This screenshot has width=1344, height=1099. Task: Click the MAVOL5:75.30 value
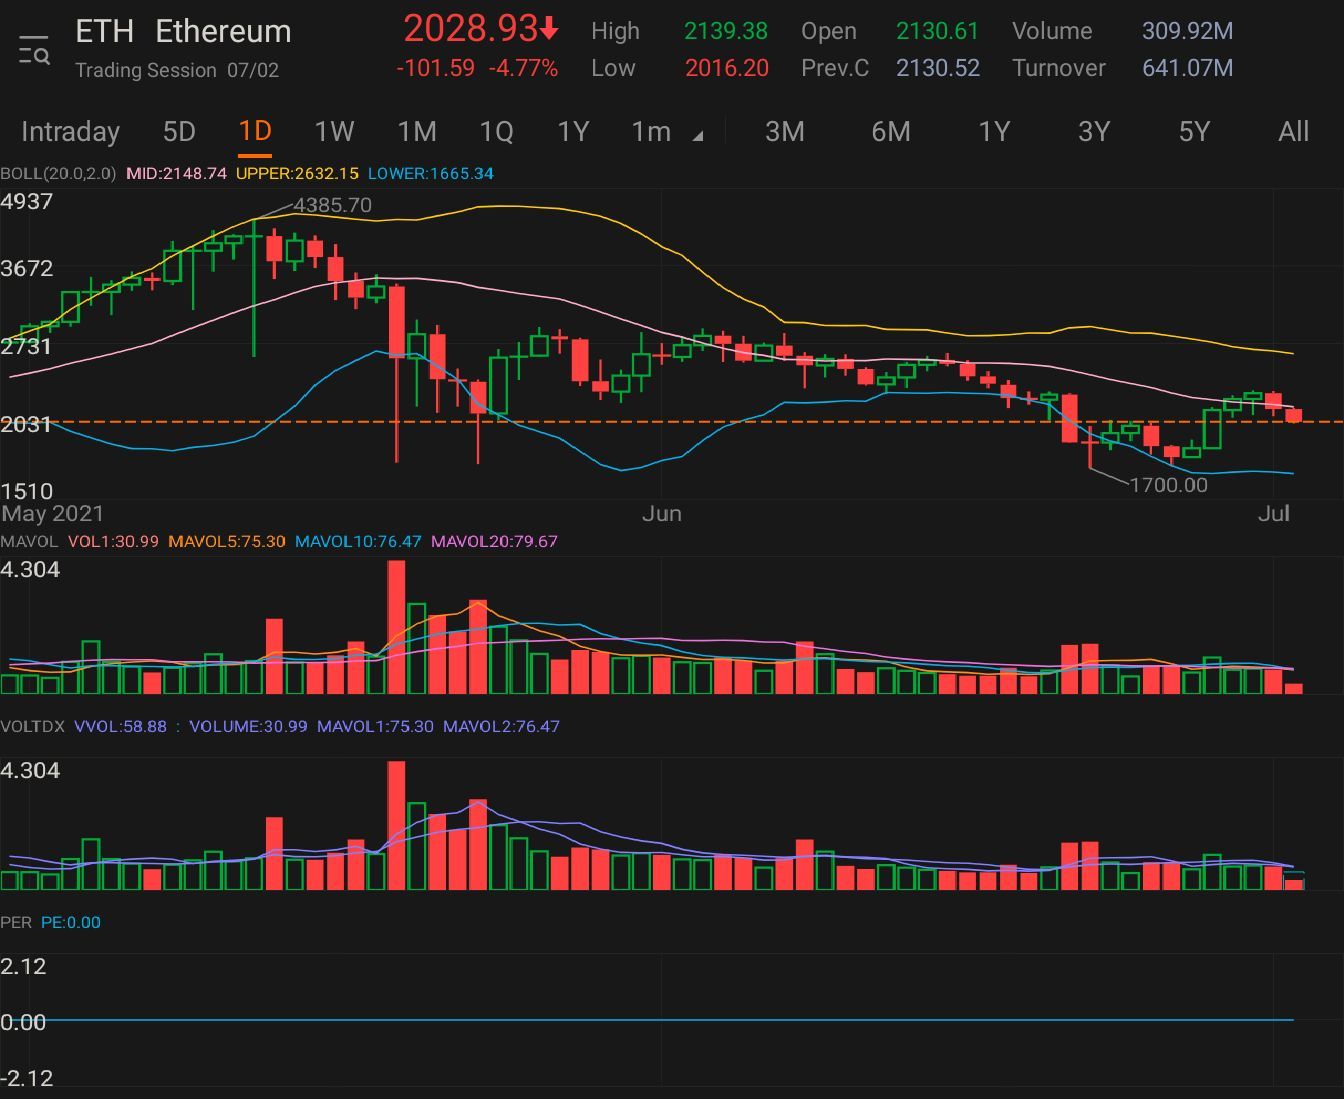tap(227, 541)
